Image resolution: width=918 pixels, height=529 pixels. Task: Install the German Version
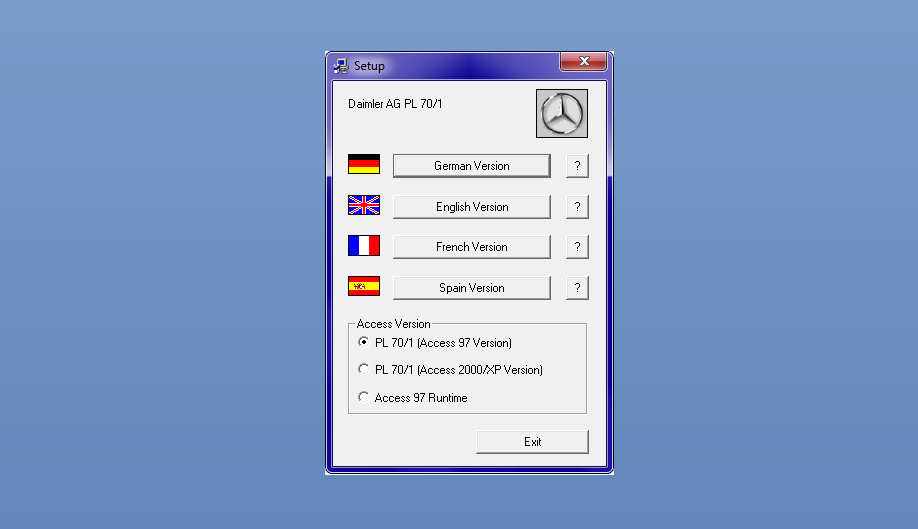click(471, 166)
